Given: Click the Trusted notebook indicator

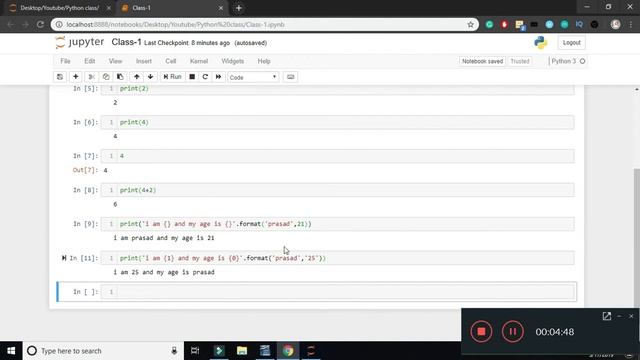Looking at the screenshot, I should [520, 61].
